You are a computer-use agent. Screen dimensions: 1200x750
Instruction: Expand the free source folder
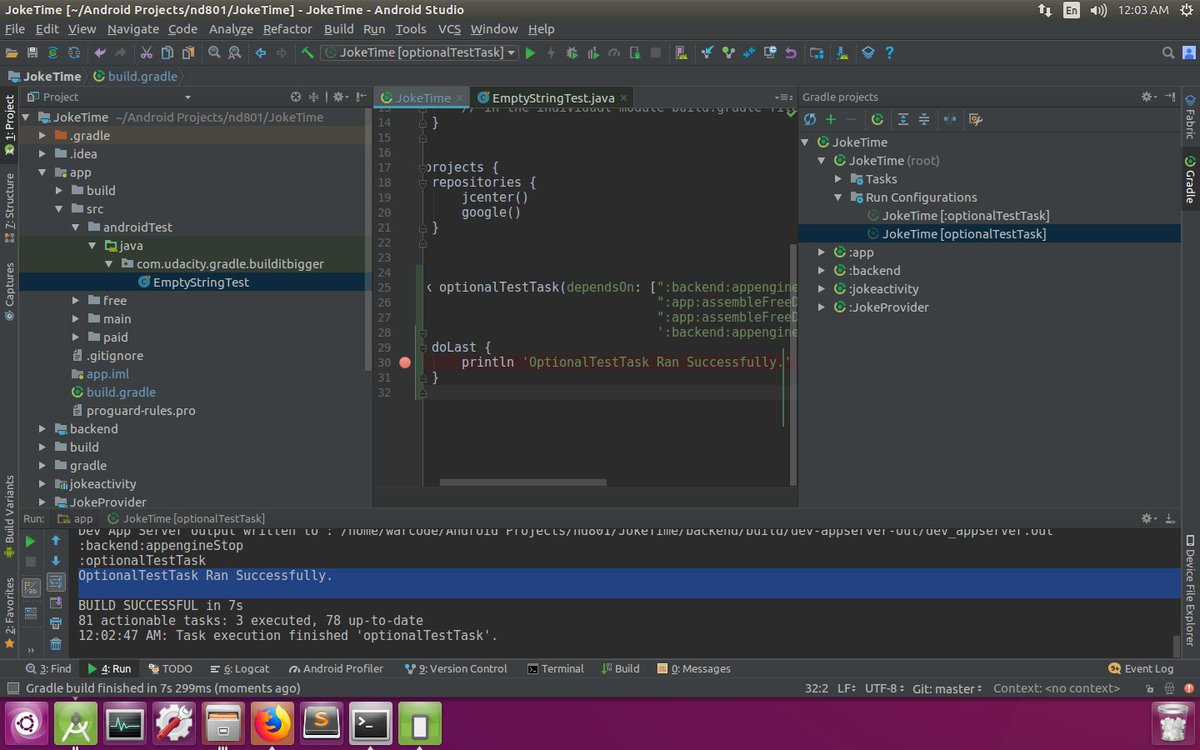click(x=76, y=300)
